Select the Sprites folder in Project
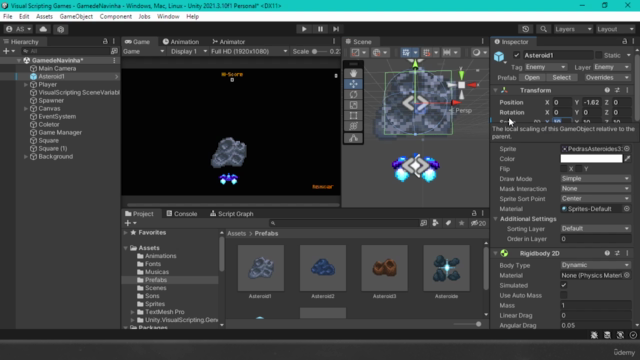The height and width of the screenshot is (360, 640). [155, 304]
